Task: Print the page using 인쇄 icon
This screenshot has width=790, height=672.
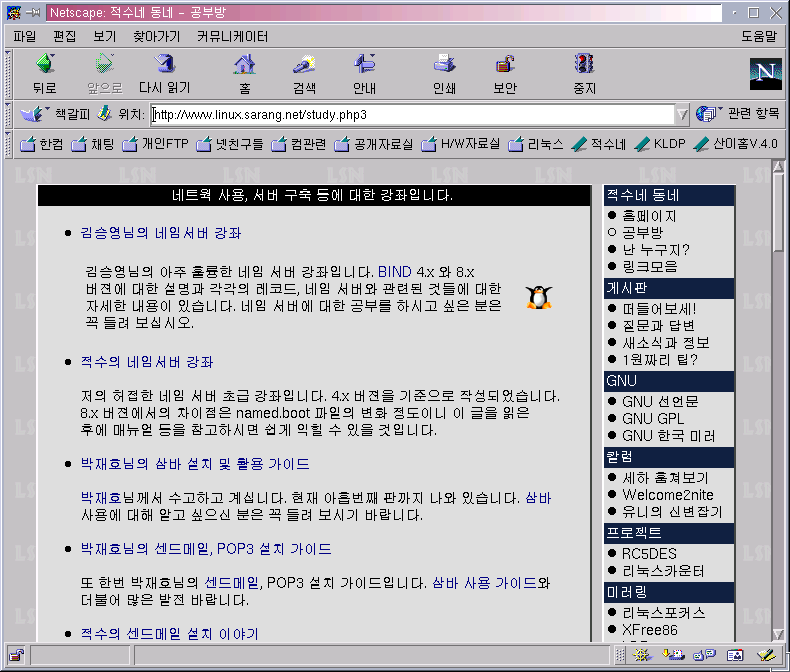Action: click(444, 74)
